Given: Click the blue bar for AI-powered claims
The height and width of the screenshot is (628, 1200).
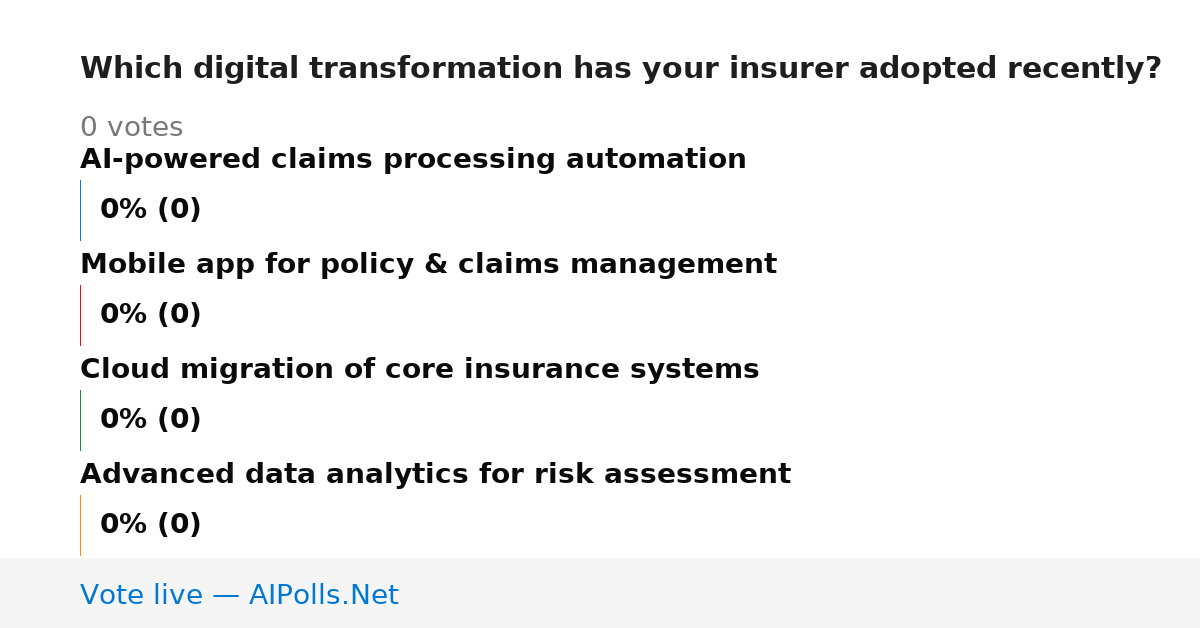Looking at the screenshot, I should pos(80,210).
